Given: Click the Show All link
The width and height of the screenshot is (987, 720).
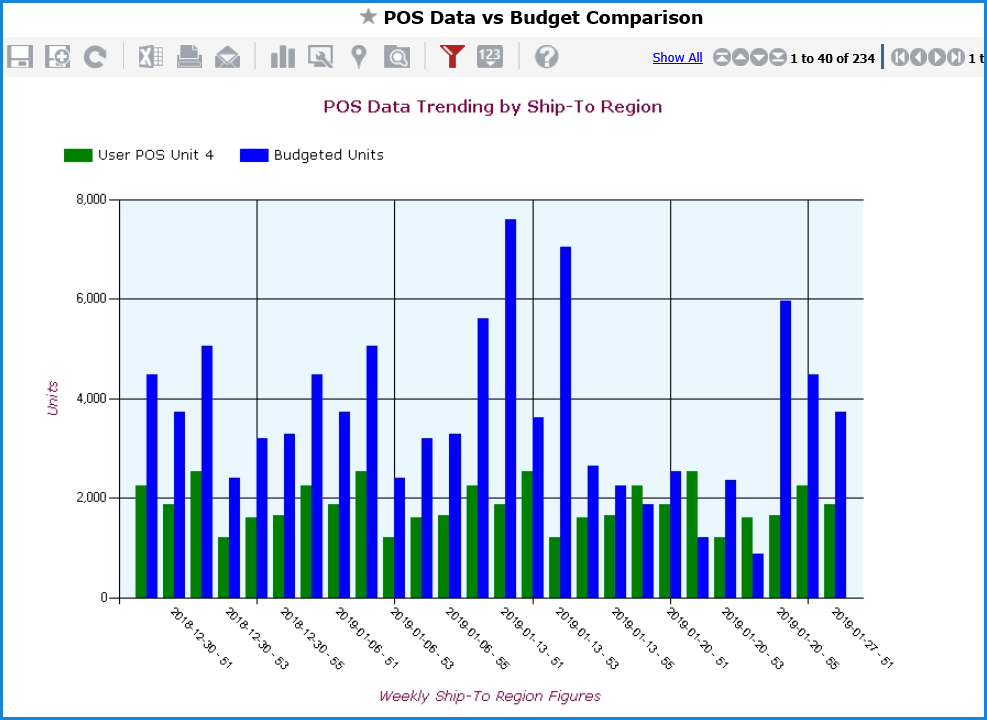Looking at the screenshot, I should (677, 58).
